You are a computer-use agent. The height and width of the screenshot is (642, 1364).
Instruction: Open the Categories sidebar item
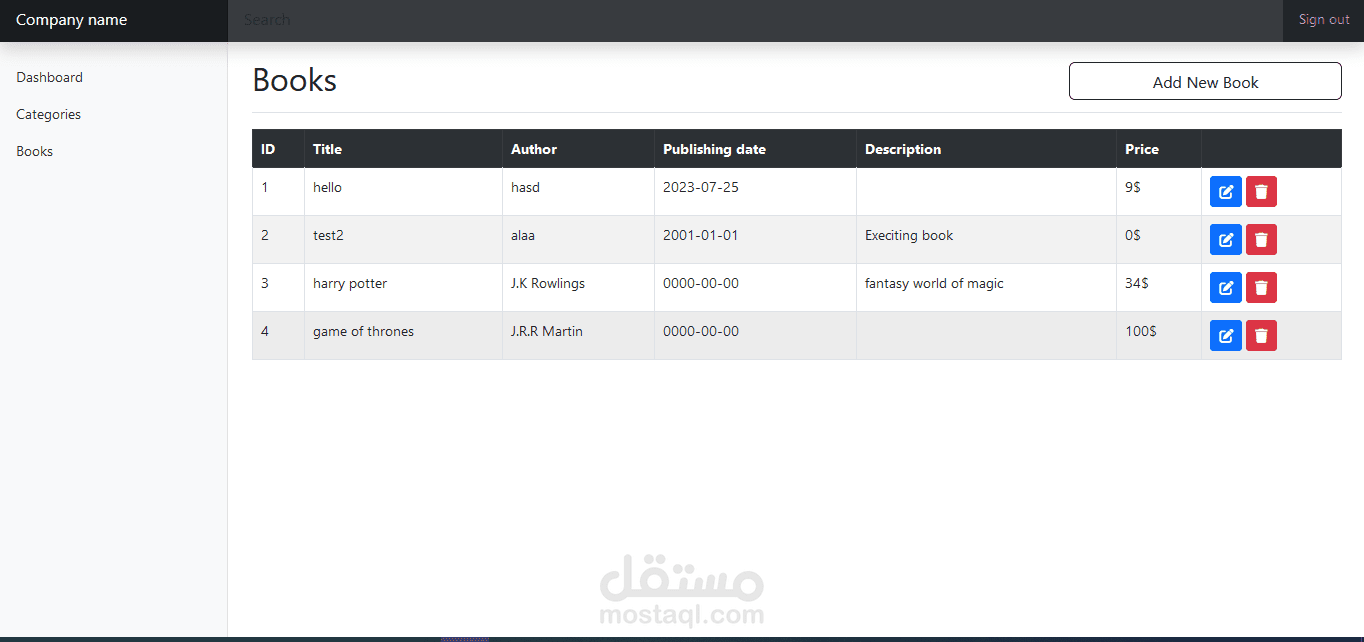(x=49, y=114)
